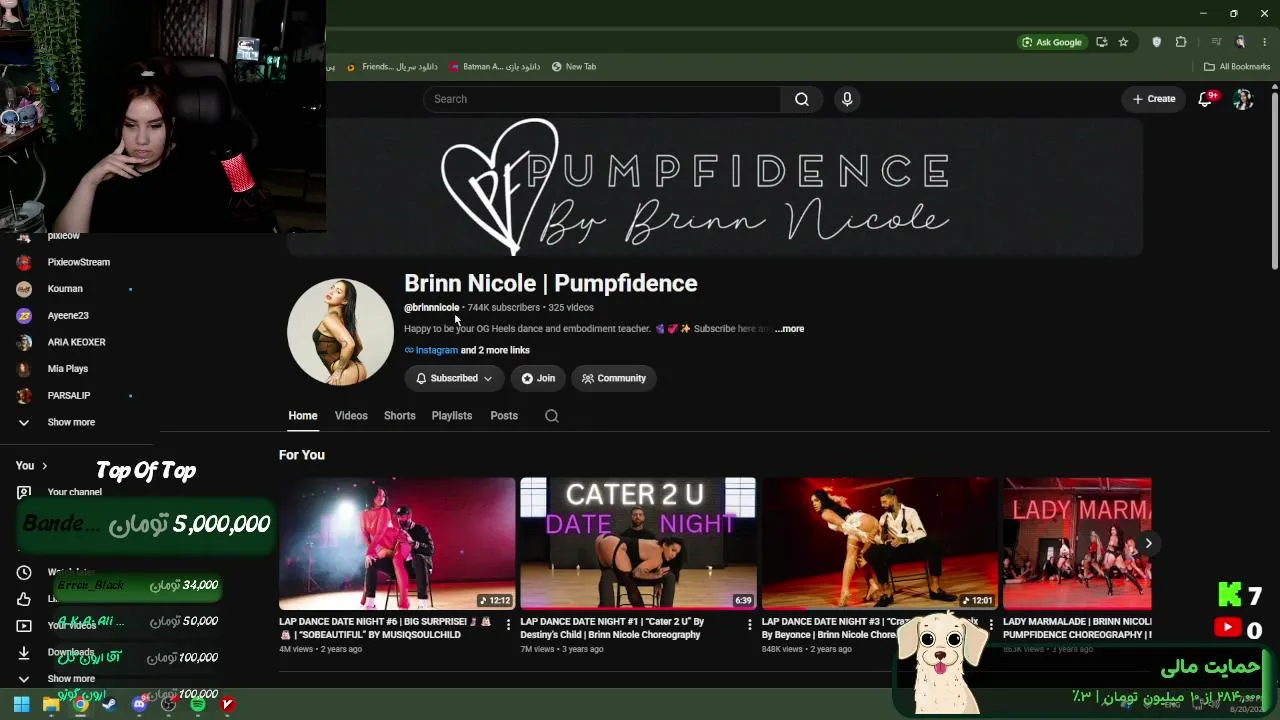Play LAP DANCE DATE NIGHT #6 thumbnail
This screenshot has width=1280, height=720.
pos(397,543)
